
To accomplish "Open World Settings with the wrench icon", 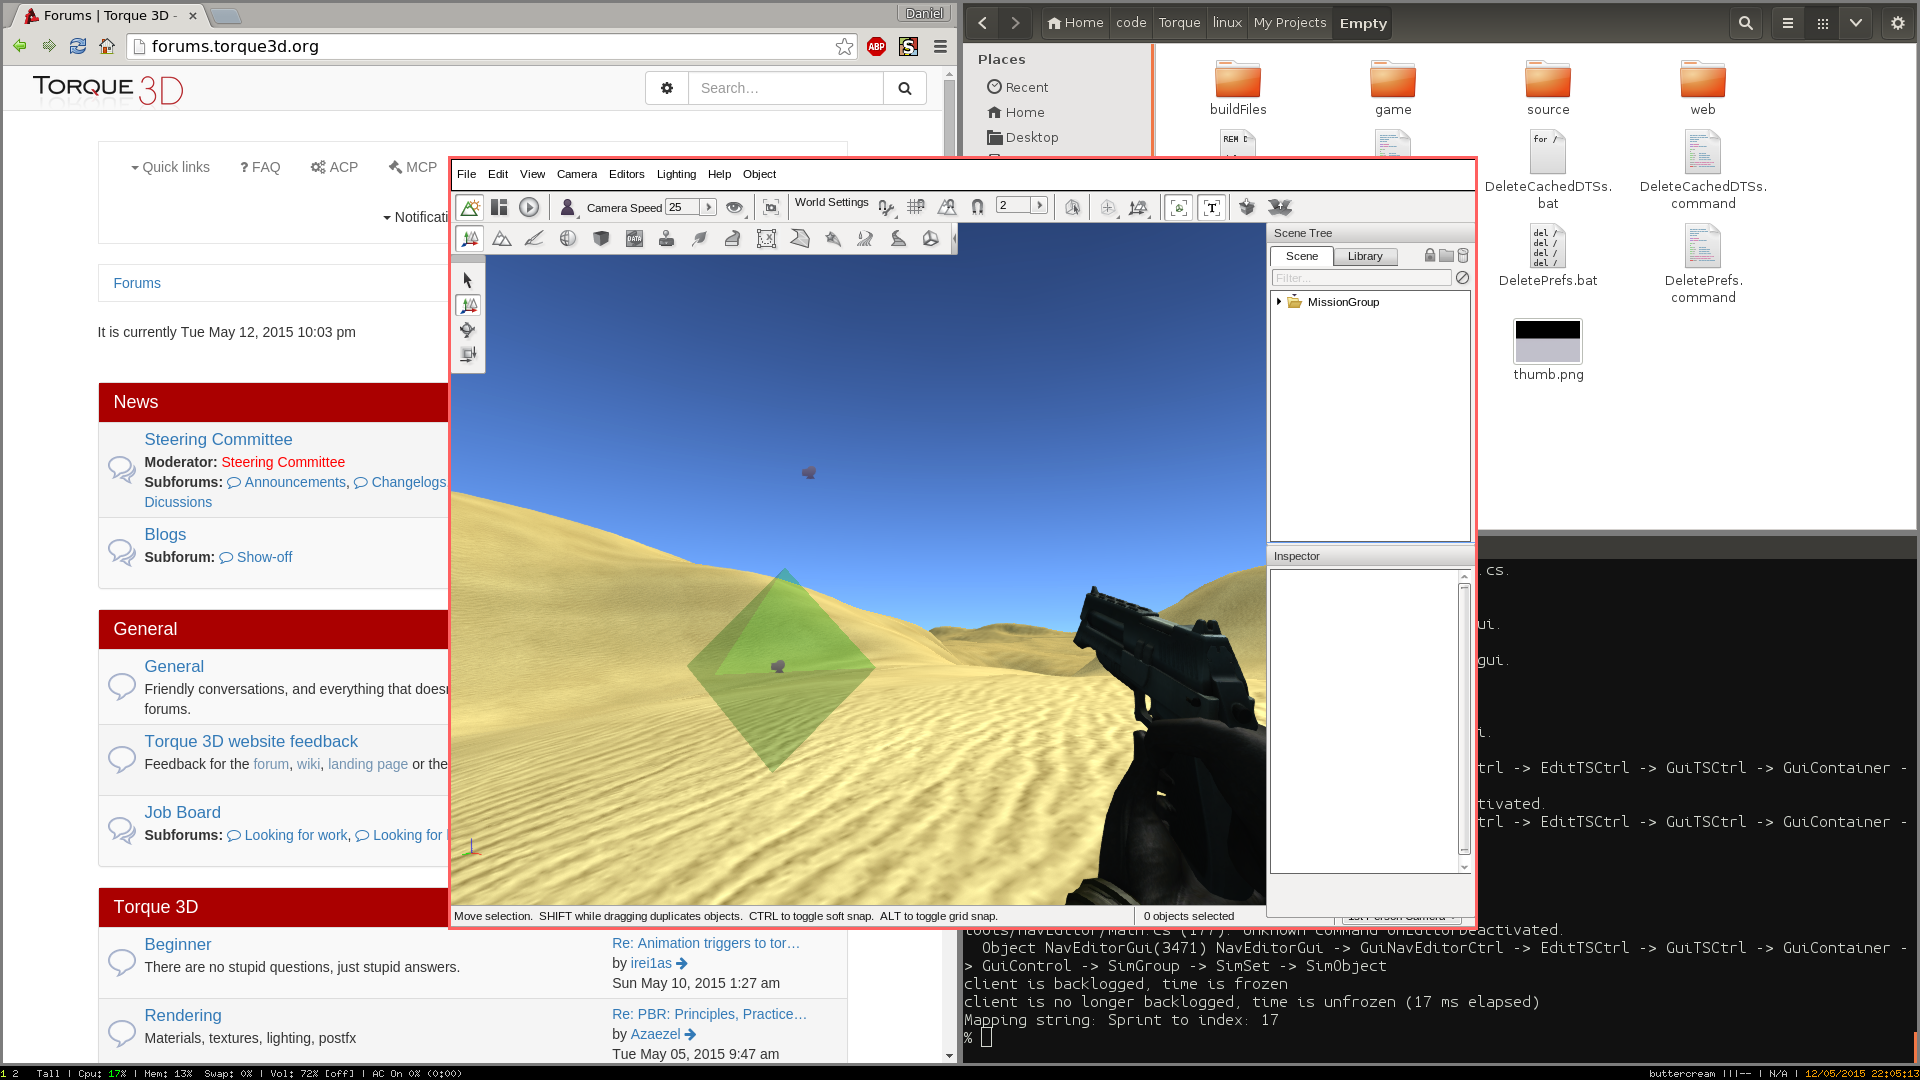I will tap(886, 207).
